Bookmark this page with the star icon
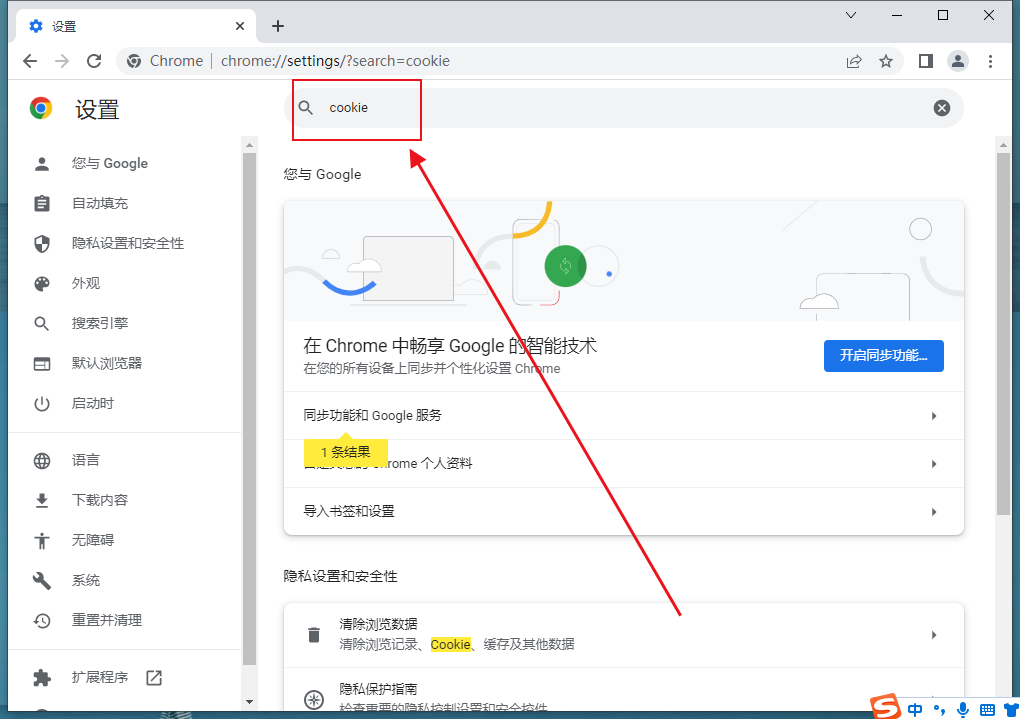The image size is (1020, 719). tap(886, 61)
